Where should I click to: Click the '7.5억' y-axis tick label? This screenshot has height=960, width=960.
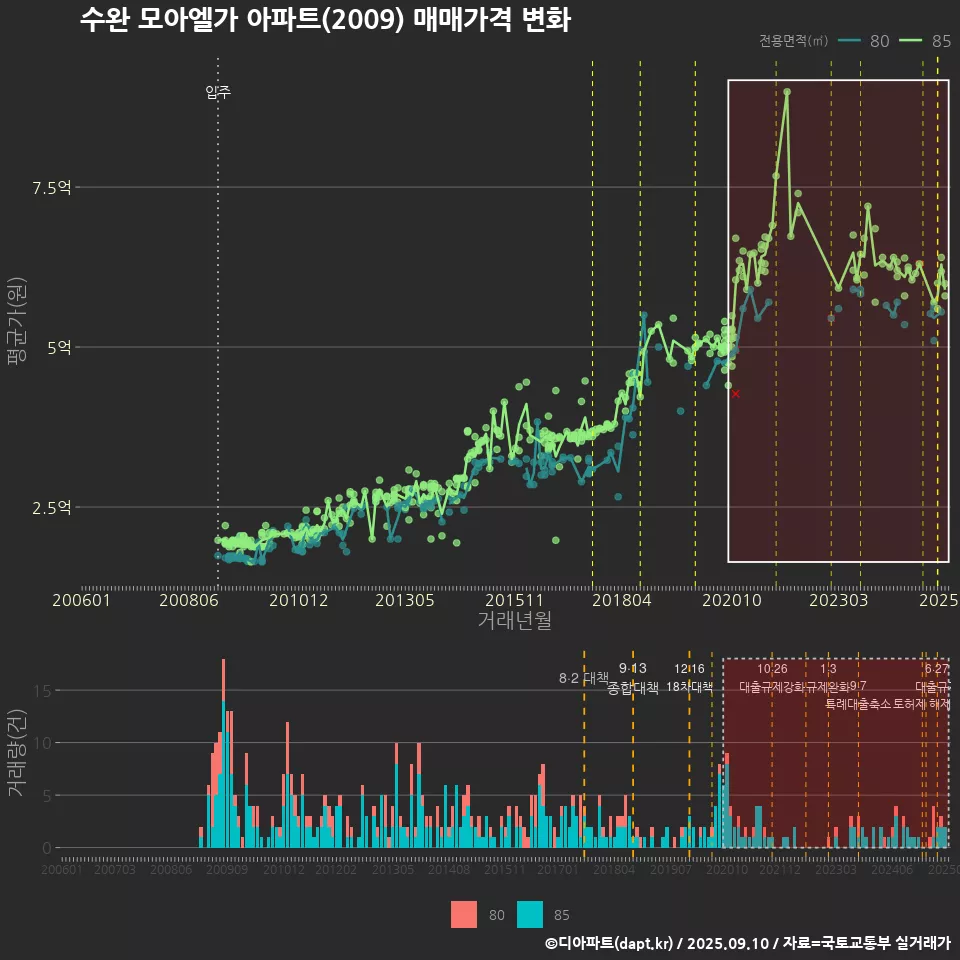[51, 187]
